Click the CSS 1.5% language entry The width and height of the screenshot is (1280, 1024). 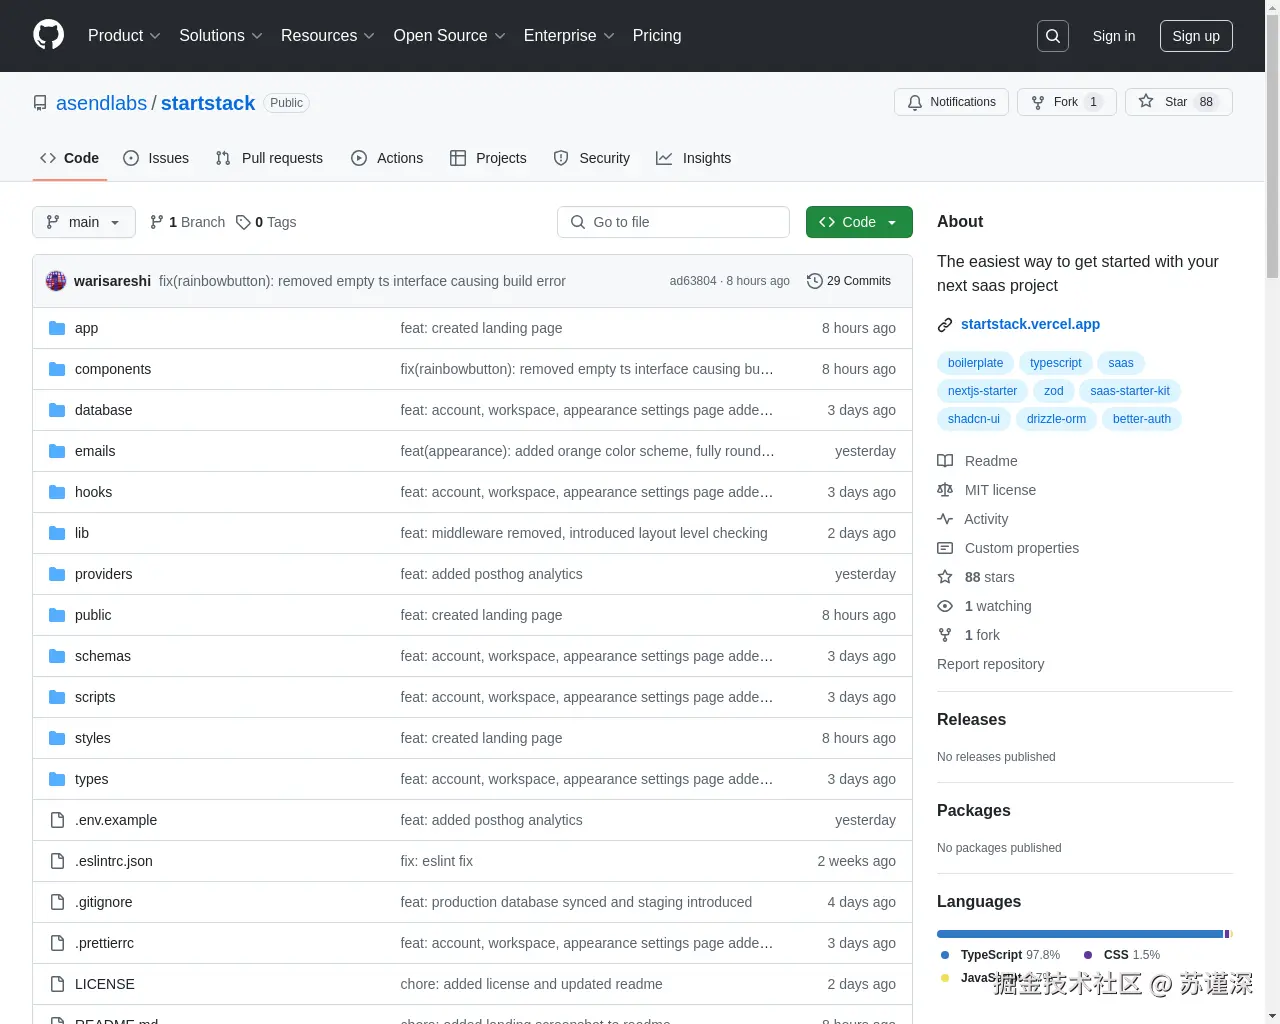coord(1122,955)
